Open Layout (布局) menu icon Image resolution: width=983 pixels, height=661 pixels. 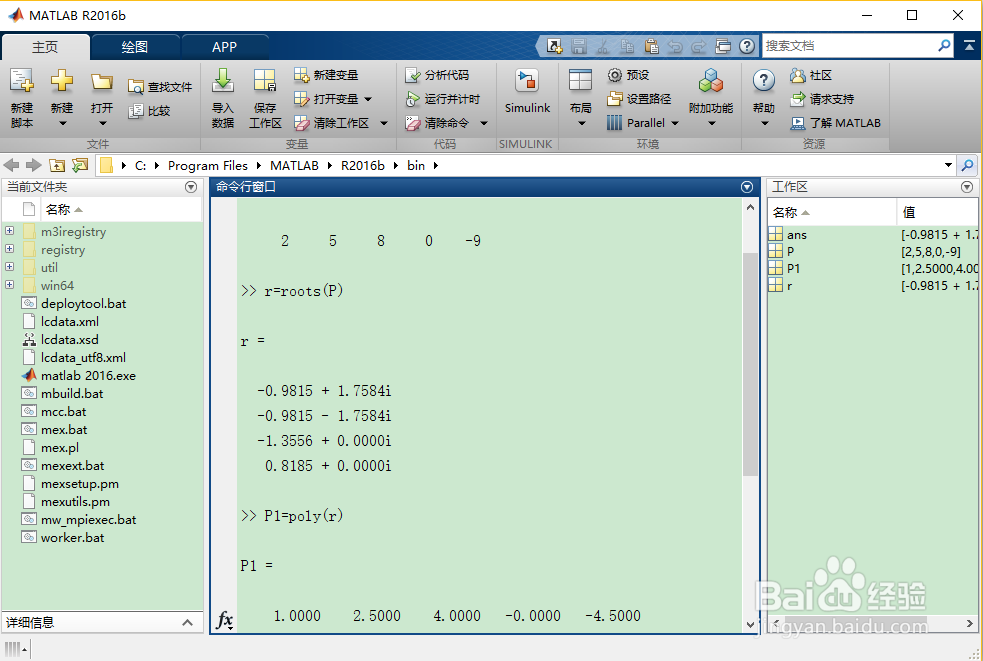581,81
